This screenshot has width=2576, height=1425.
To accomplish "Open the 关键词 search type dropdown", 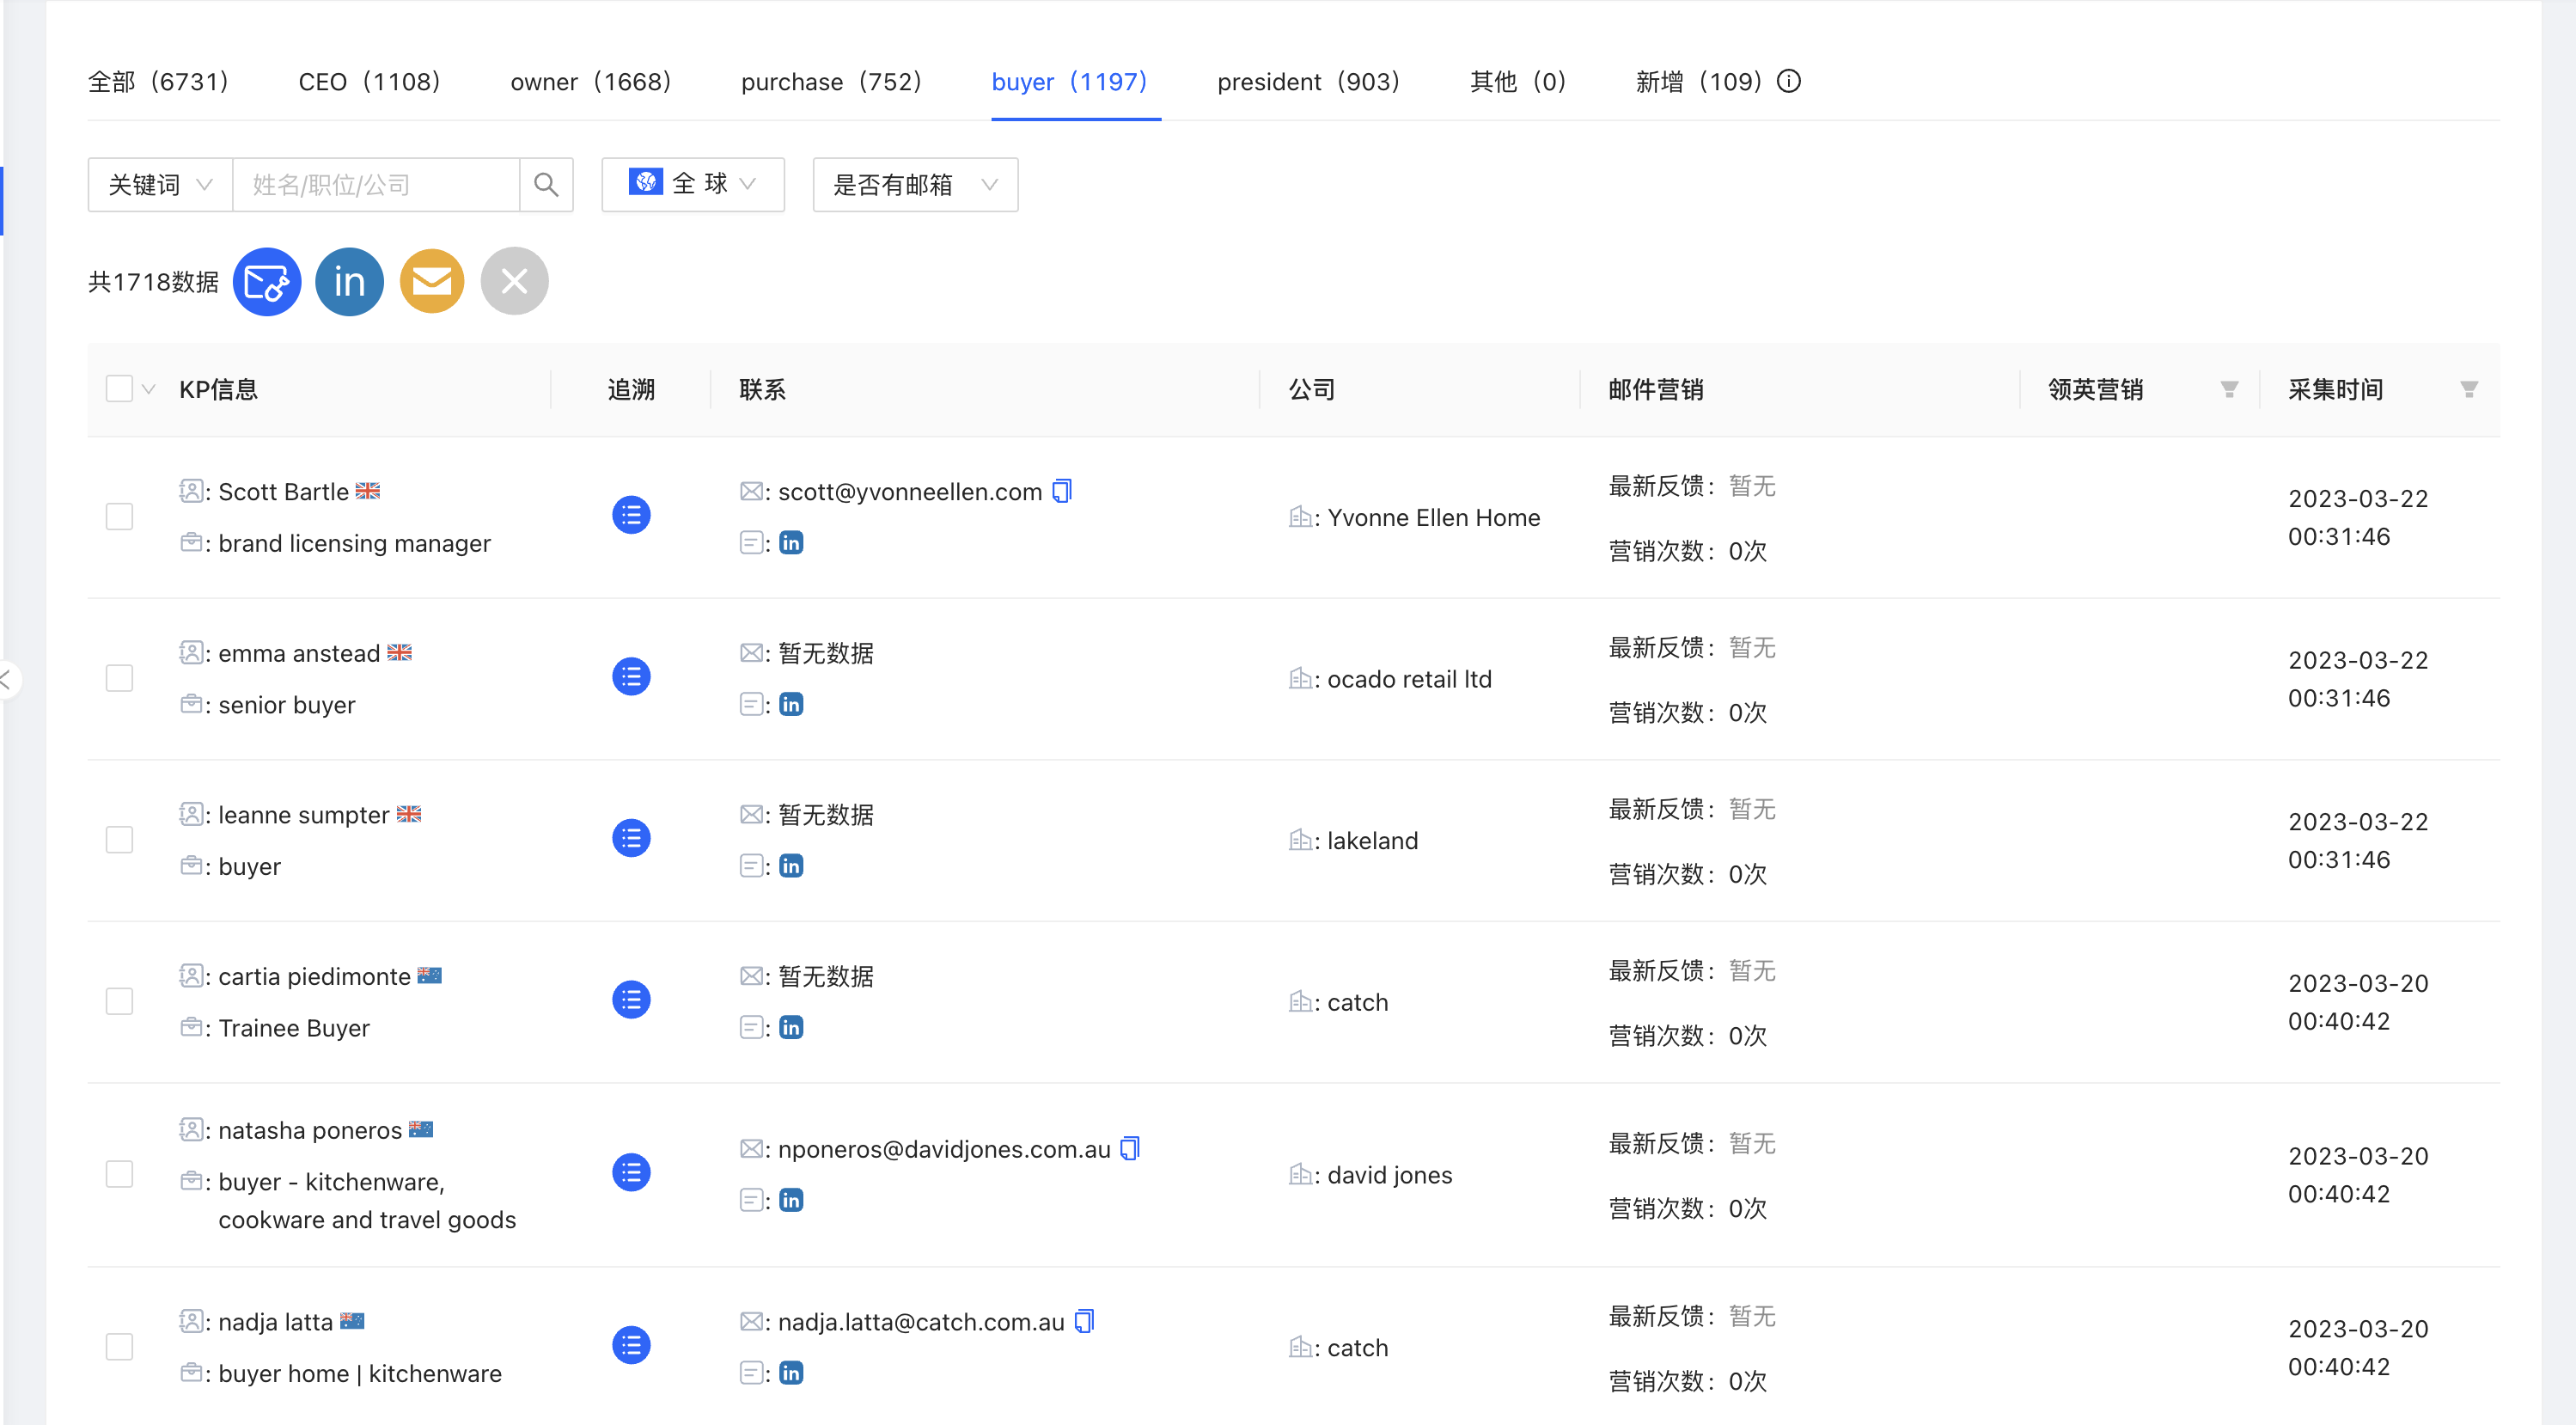I will (160, 185).
